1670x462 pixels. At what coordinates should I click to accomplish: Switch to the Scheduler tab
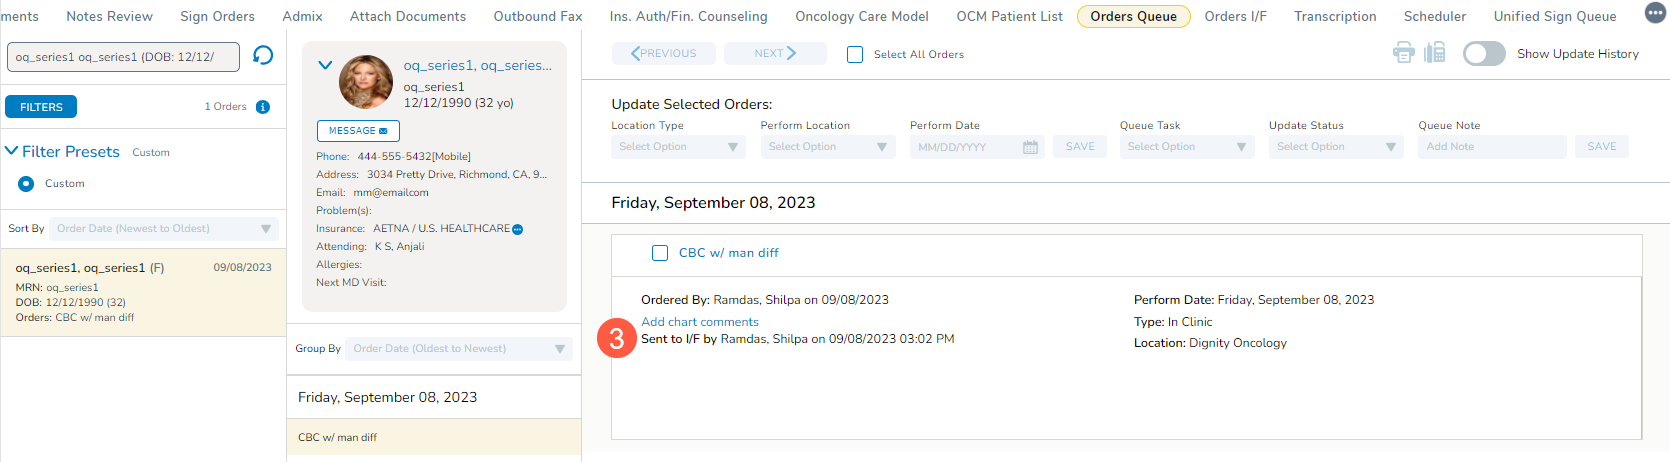(x=1434, y=16)
